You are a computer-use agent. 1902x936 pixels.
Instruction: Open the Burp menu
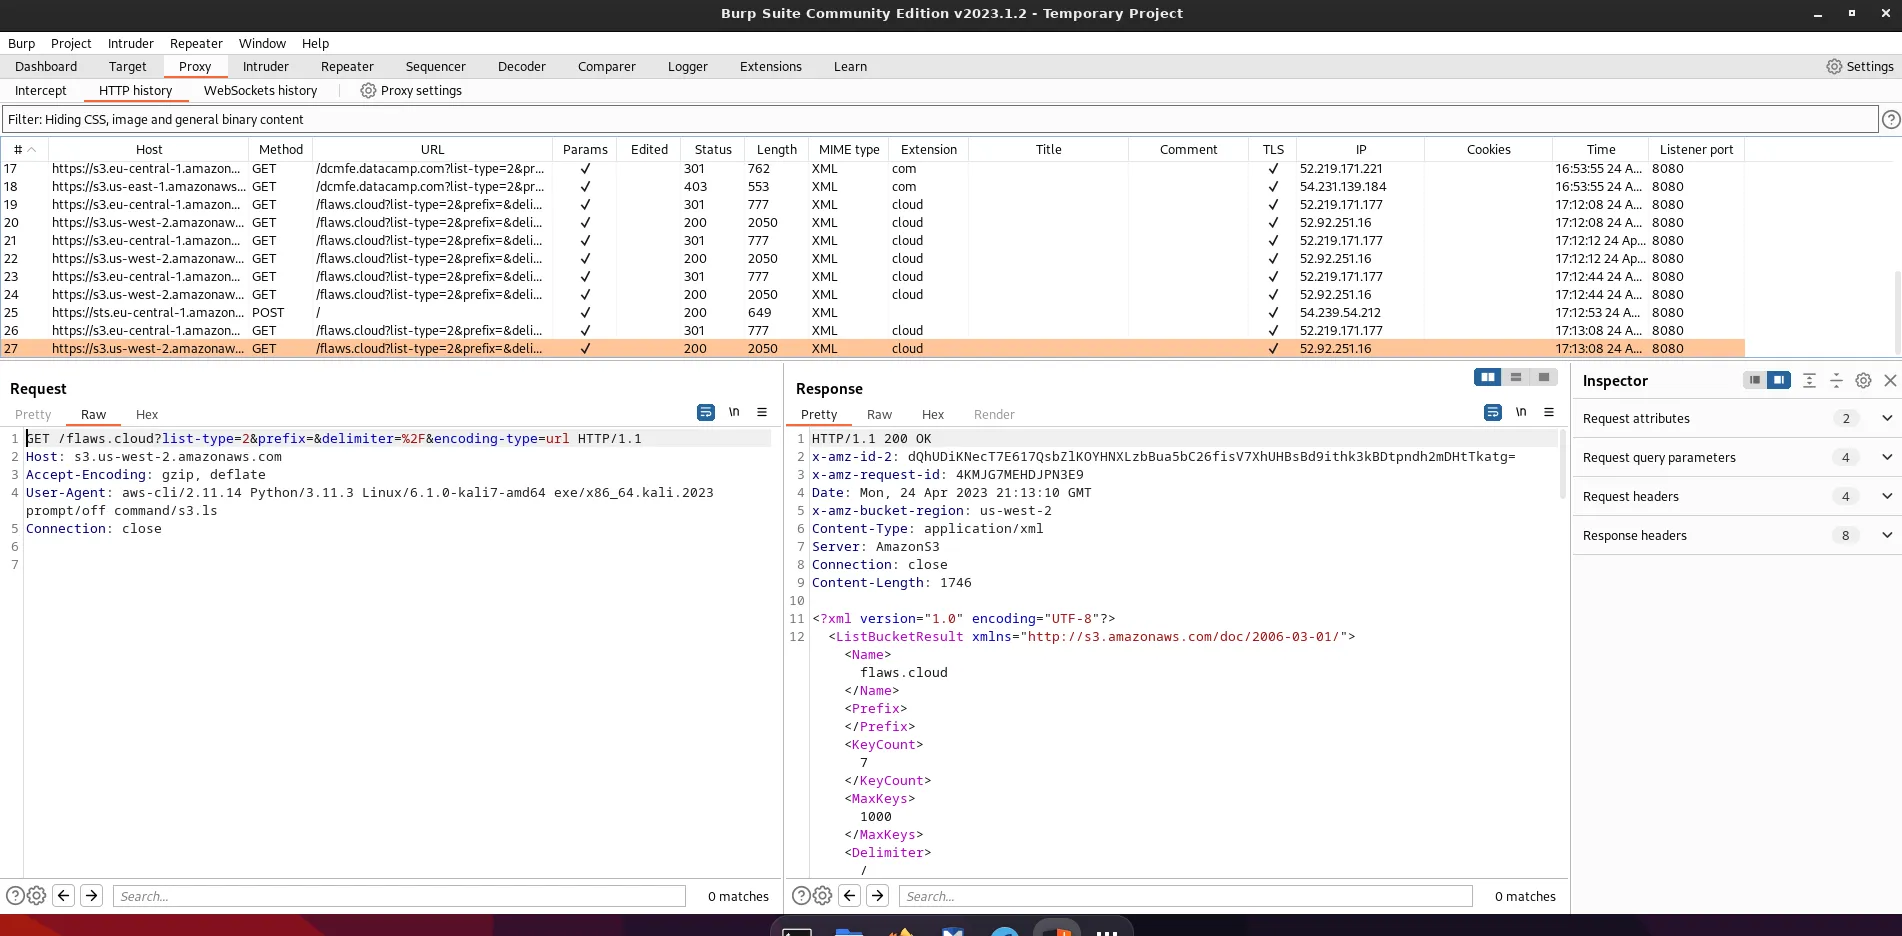21,43
